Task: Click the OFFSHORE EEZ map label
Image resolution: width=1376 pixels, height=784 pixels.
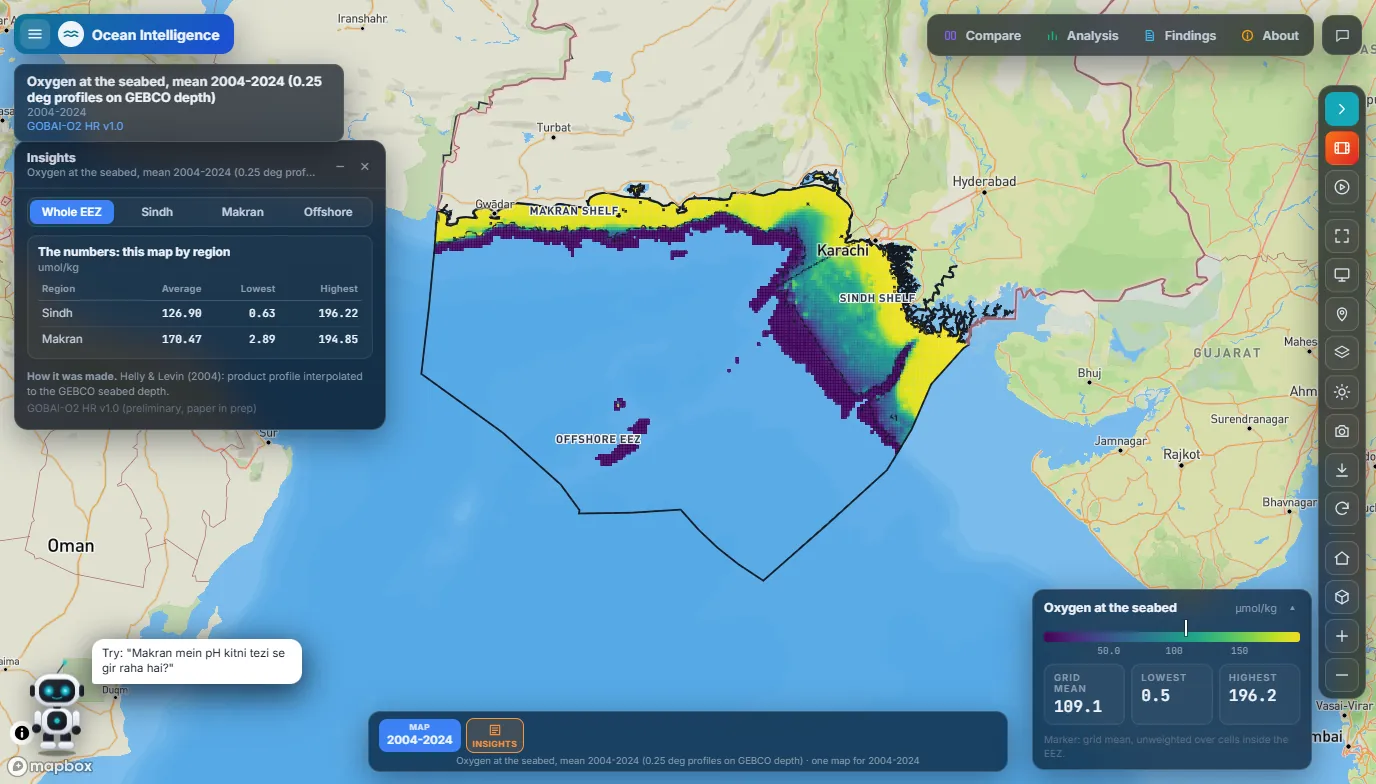Action: coord(598,439)
